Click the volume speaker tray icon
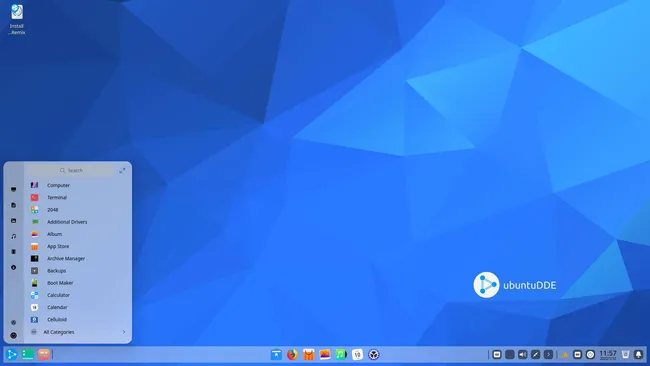Viewport: 650px width, 366px height. pyautogui.click(x=522, y=354)
